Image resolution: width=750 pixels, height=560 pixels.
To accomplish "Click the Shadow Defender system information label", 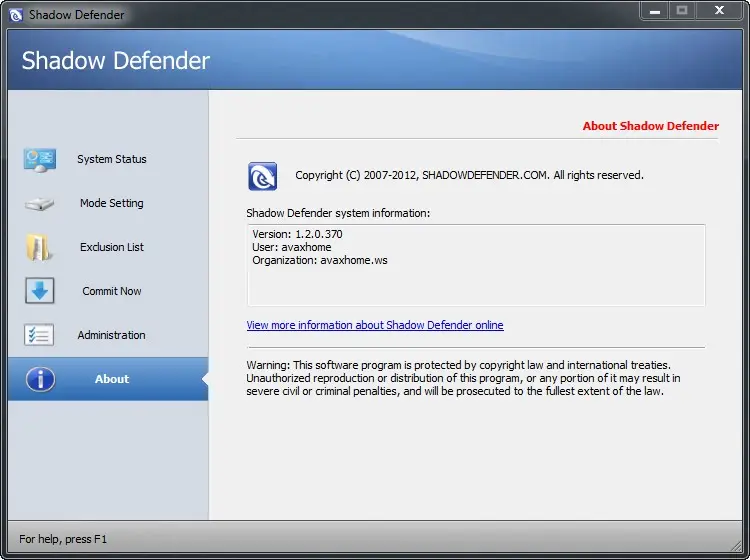I will point(338,213).
